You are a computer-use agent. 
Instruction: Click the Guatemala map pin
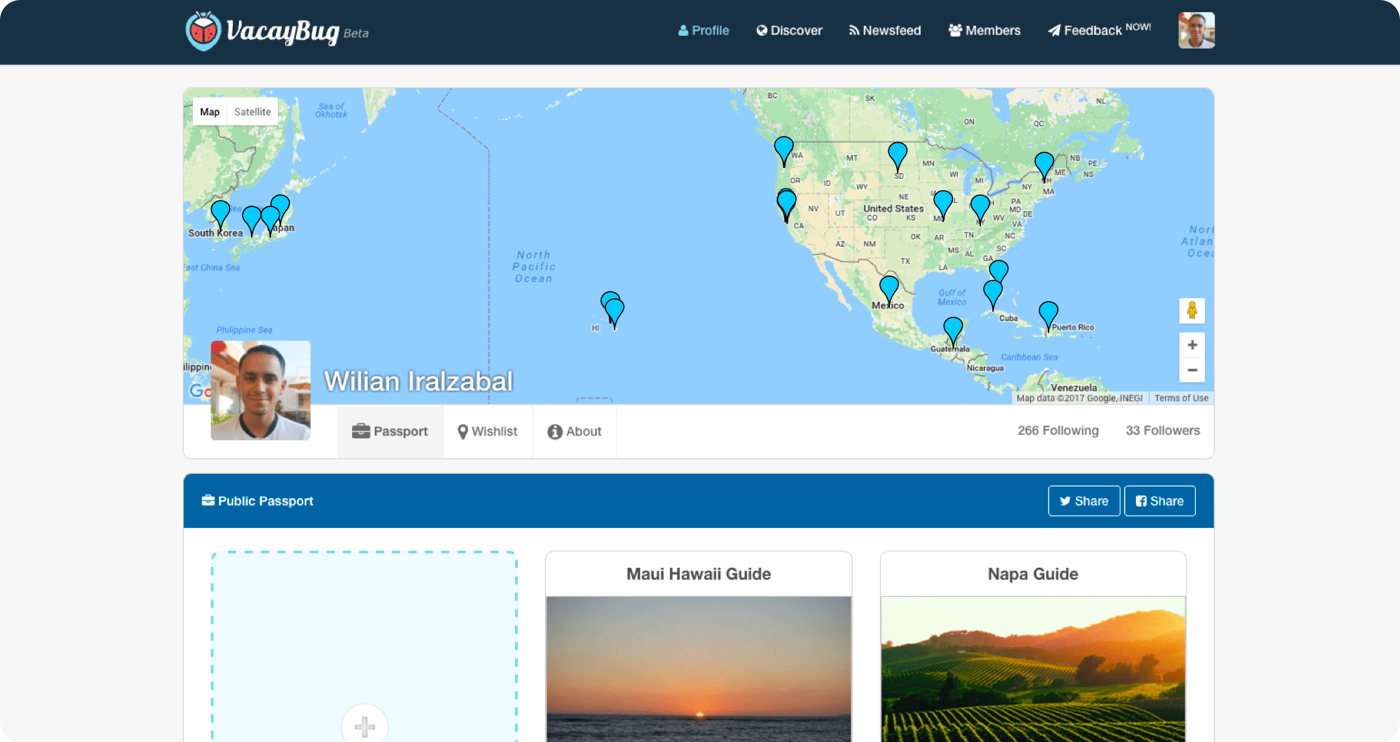953,332
